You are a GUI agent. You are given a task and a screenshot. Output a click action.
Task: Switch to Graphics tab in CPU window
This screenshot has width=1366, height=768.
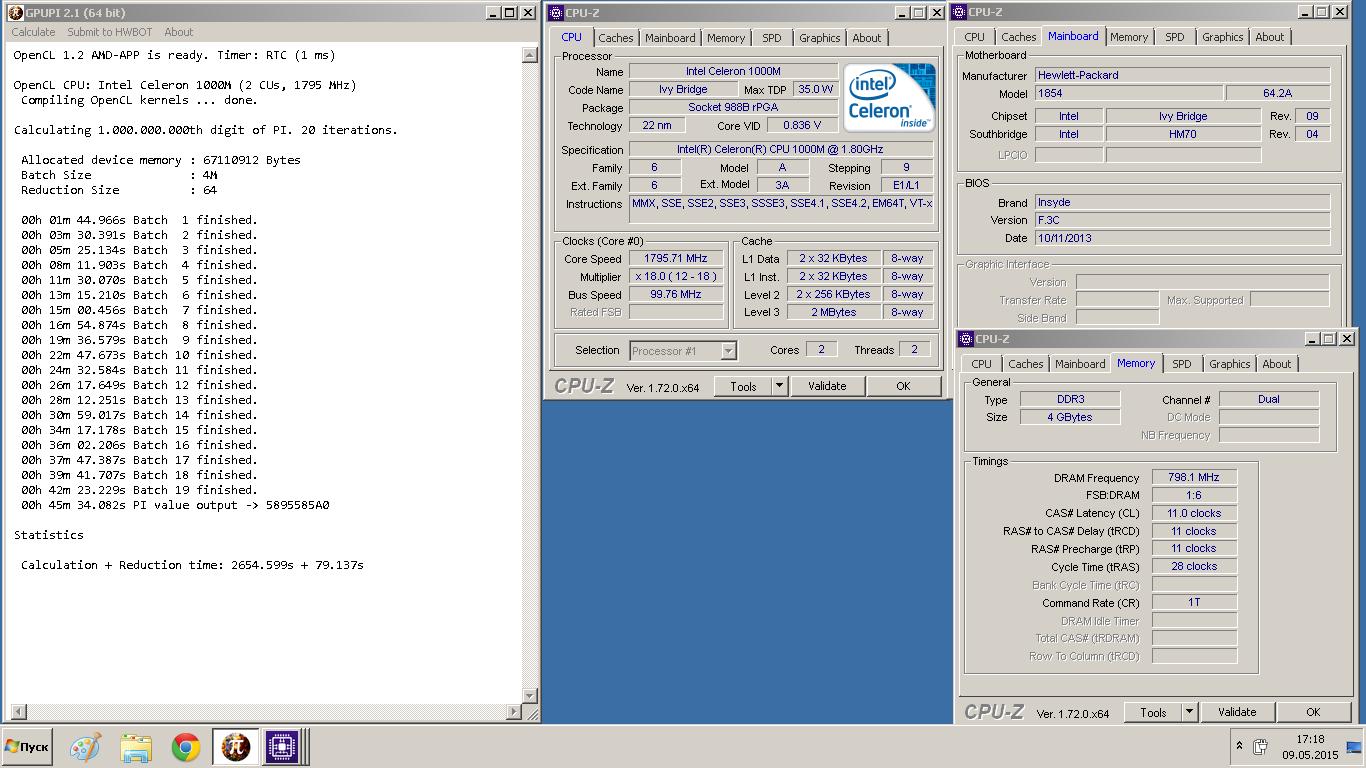click(x=820, y=38)
